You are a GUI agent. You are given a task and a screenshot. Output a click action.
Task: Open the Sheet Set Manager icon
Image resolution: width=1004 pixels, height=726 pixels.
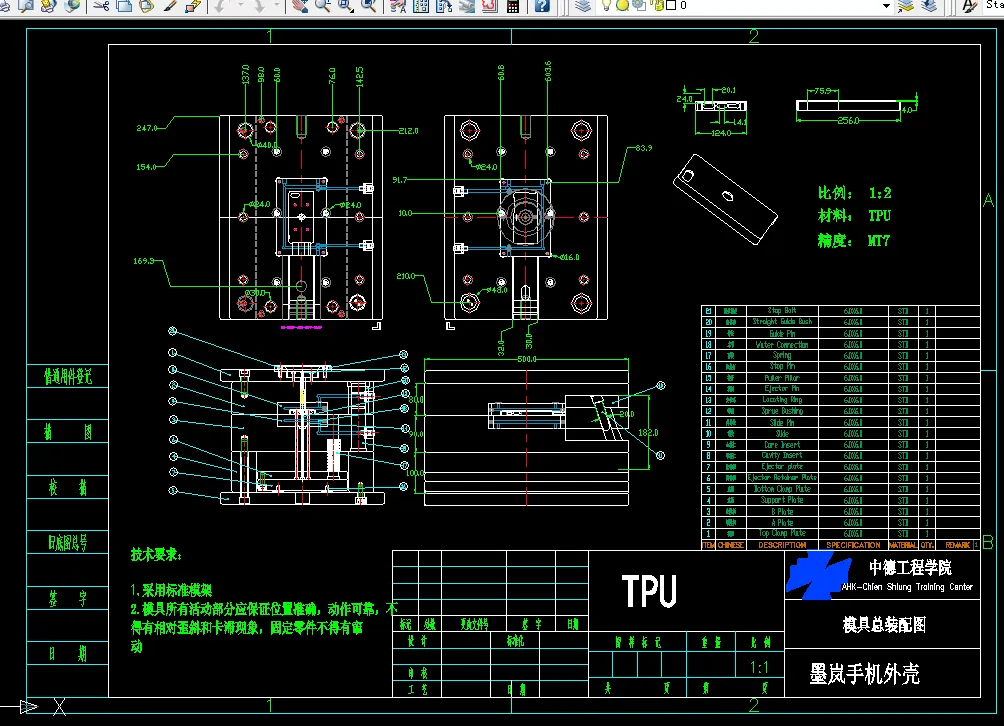coord(467,6)
